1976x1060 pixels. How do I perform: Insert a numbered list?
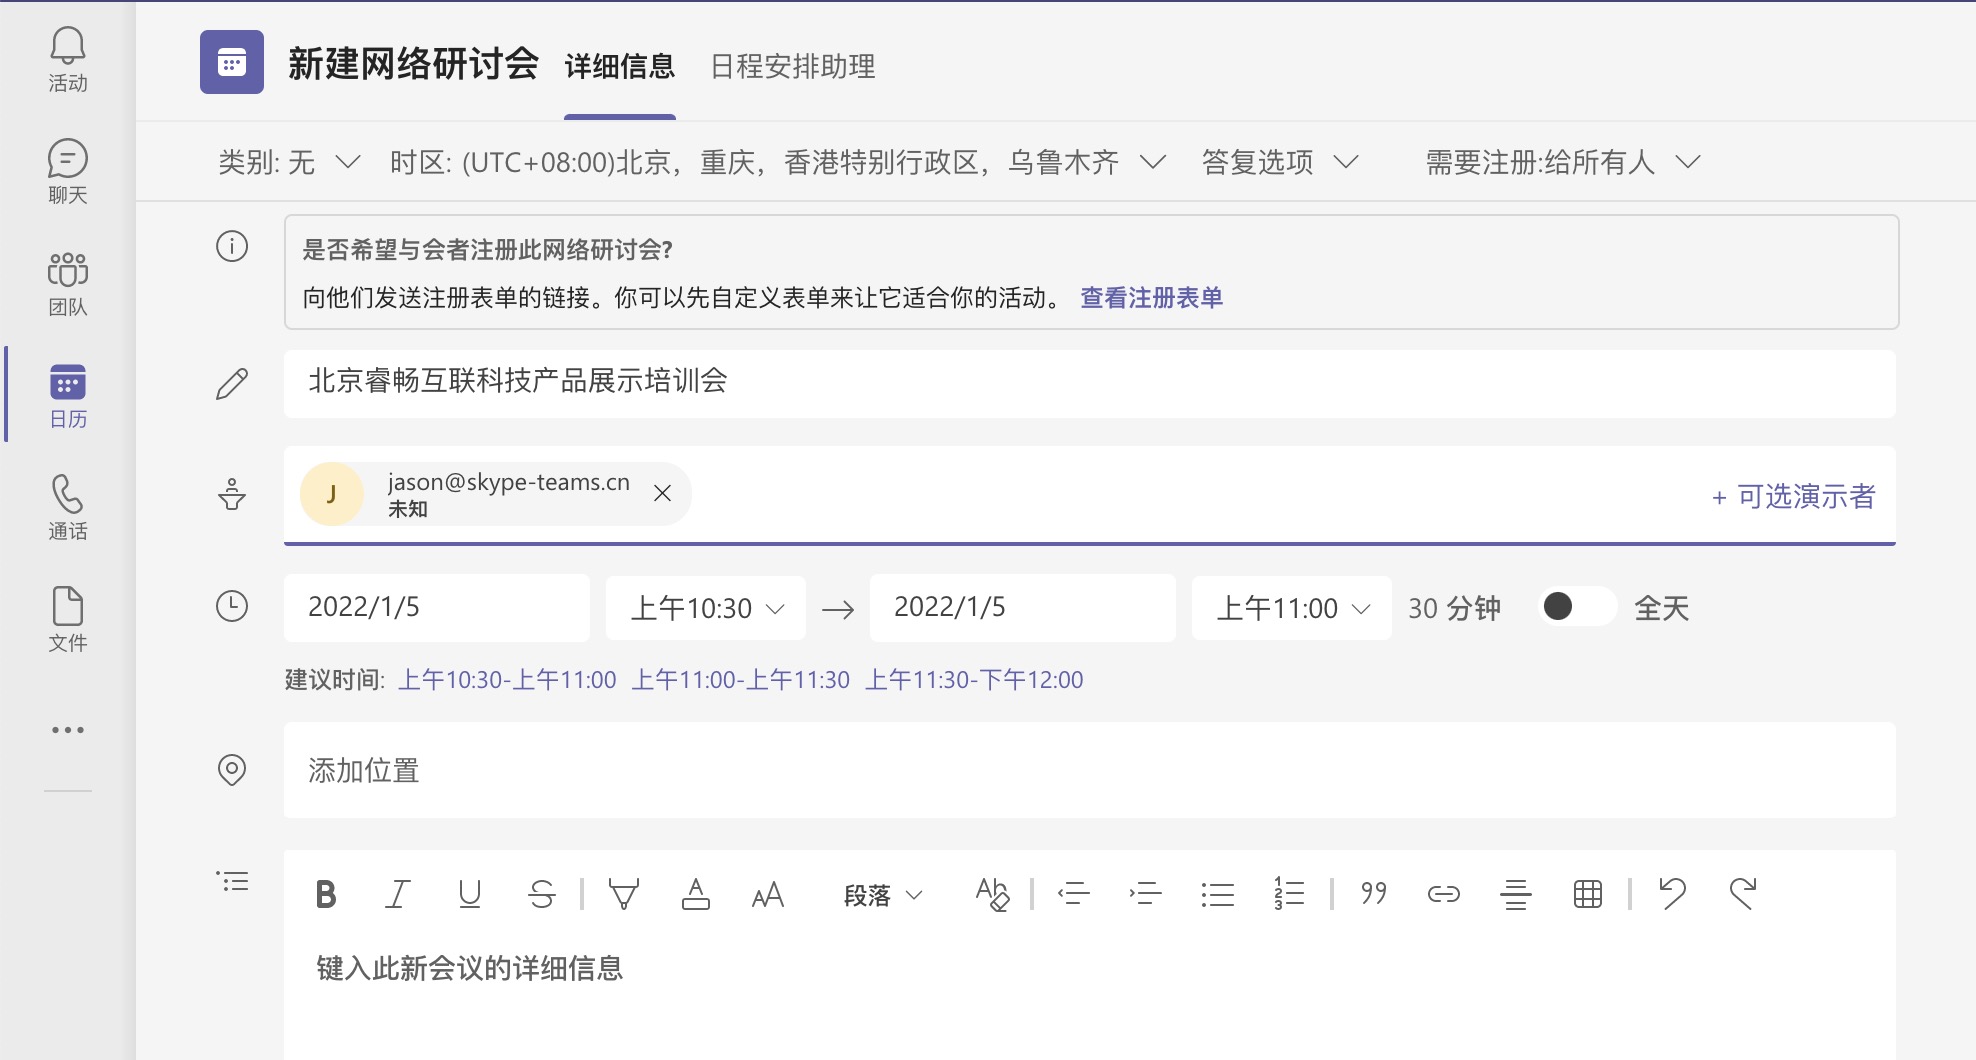click(1289, 894)
